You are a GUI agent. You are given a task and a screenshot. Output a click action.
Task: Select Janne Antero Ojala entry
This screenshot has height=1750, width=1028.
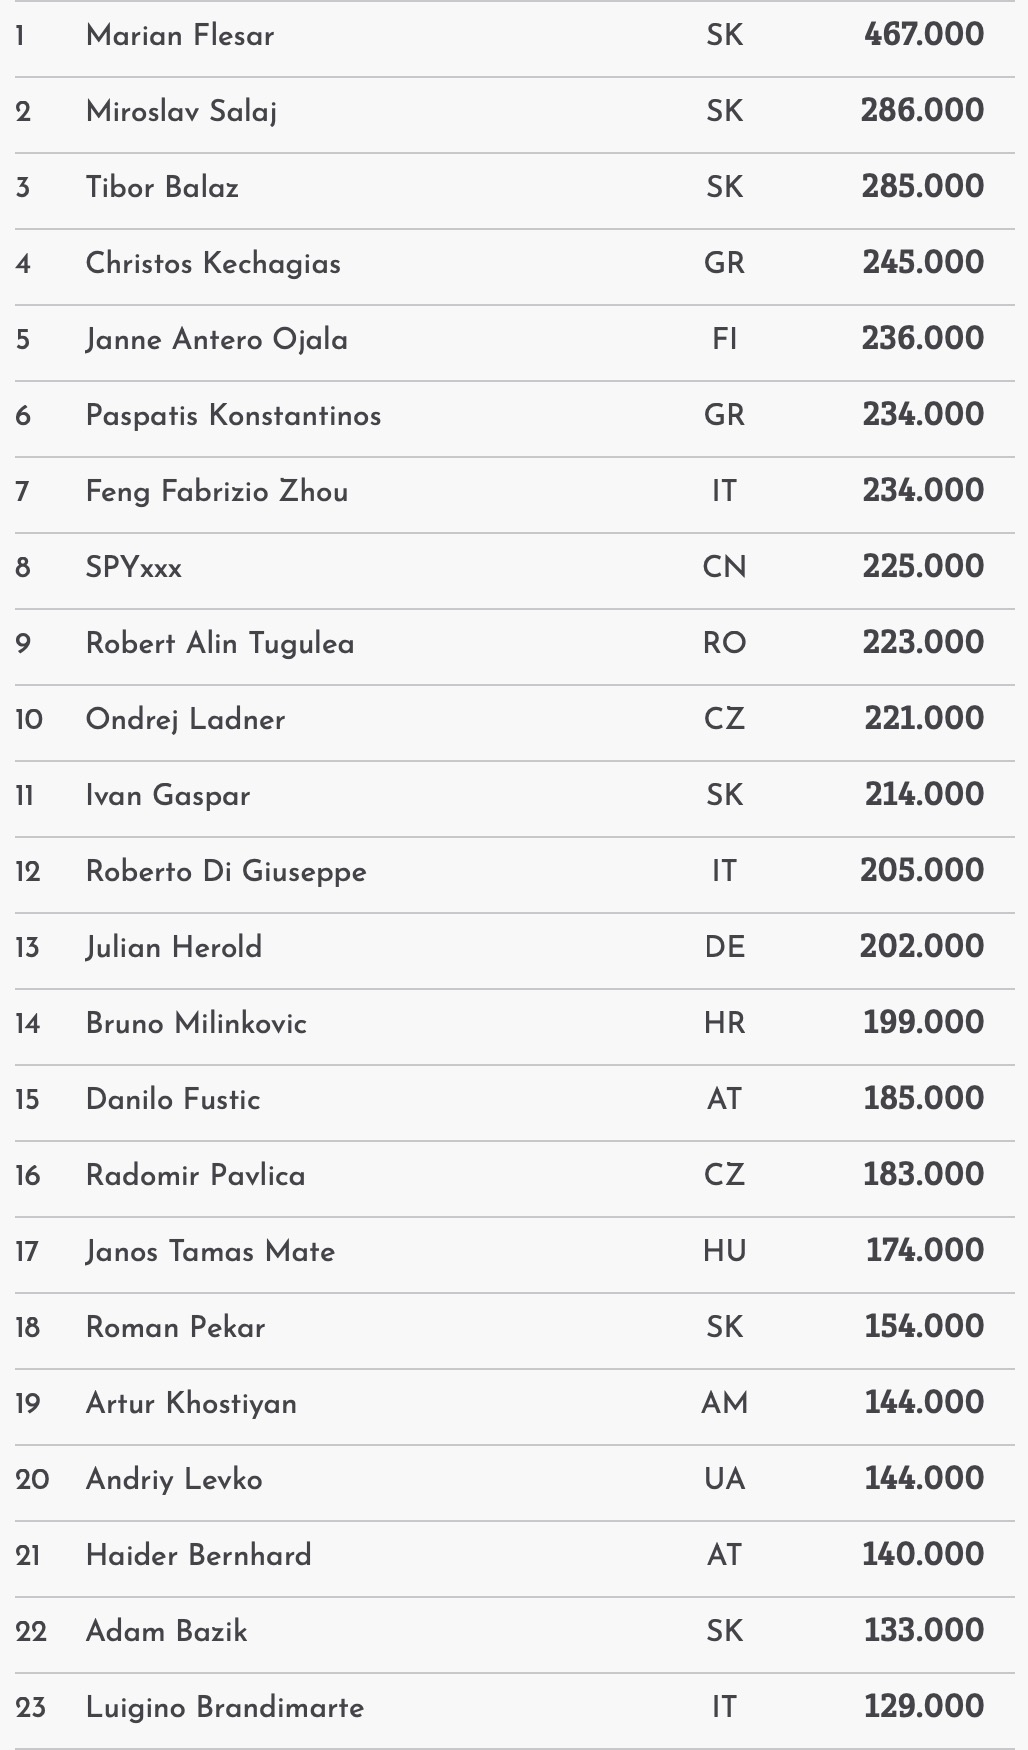pyautogui.click(x=217, y=339)
